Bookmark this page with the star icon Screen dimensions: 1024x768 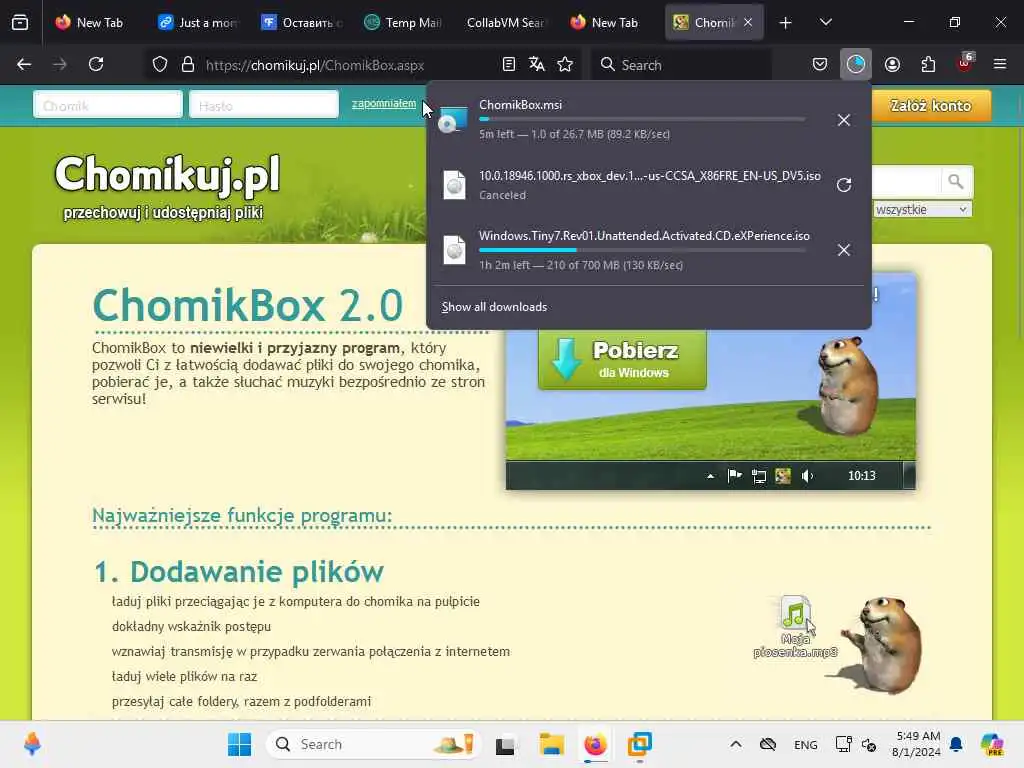click(x=565, y=65)
